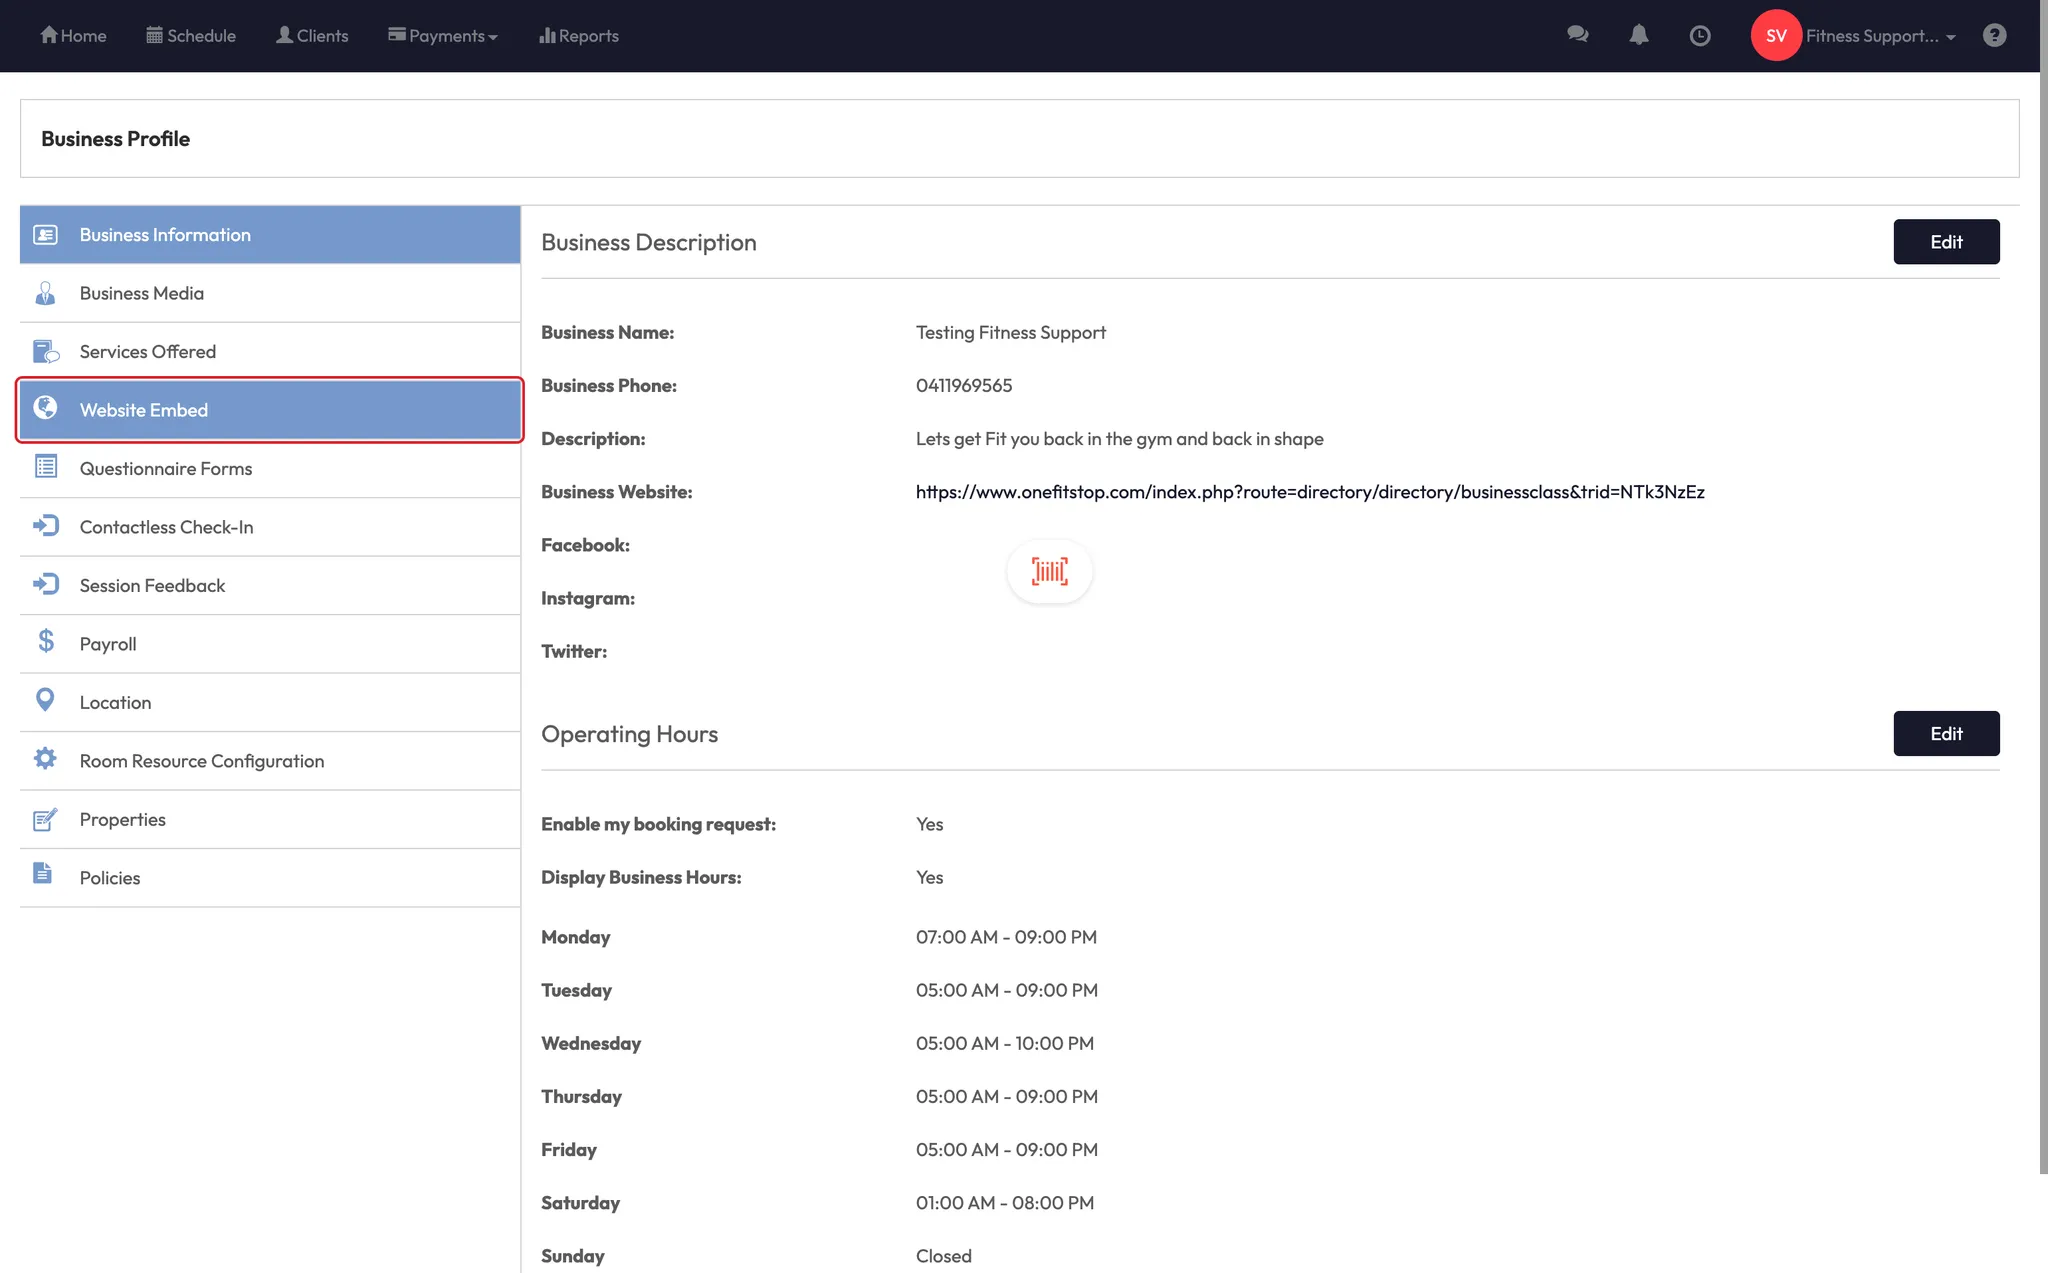Viewport: 2048px width, 1273px height.
Task: Open the clock history icon
Action: pos(1699,36)
